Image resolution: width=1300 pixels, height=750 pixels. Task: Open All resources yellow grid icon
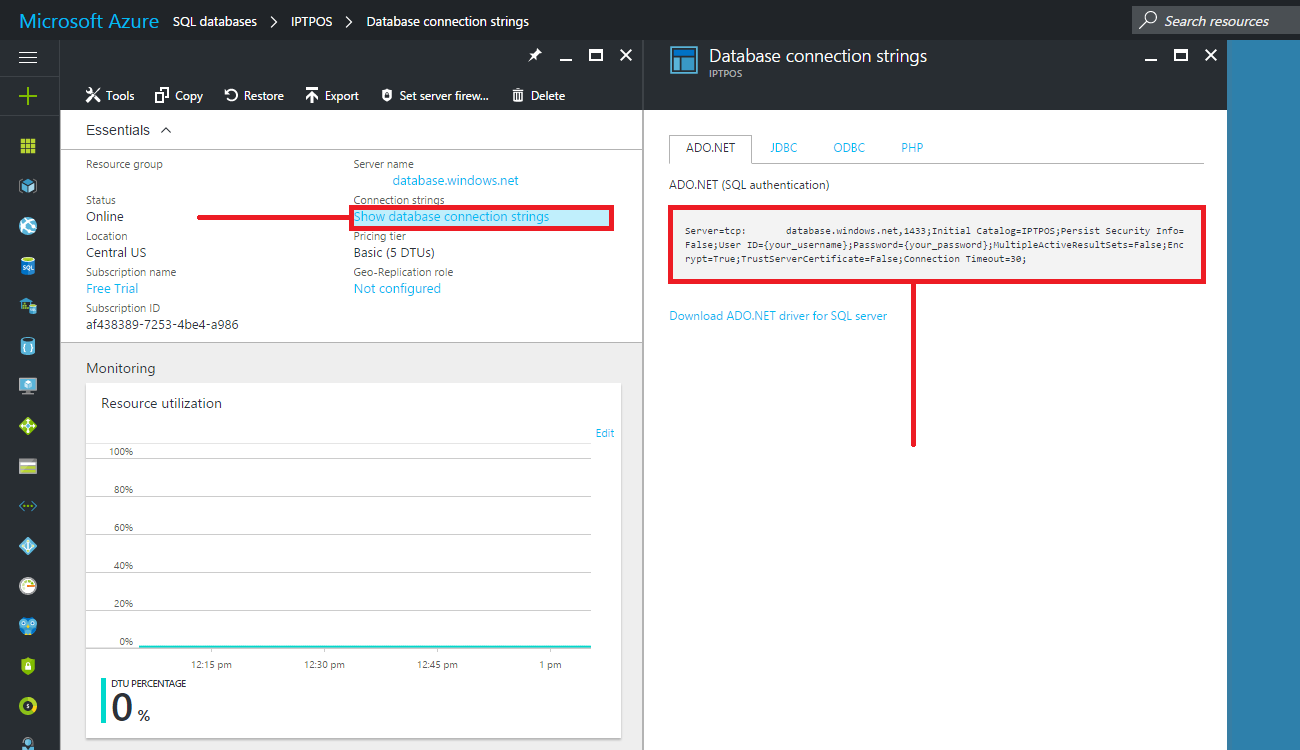(28, 146)
